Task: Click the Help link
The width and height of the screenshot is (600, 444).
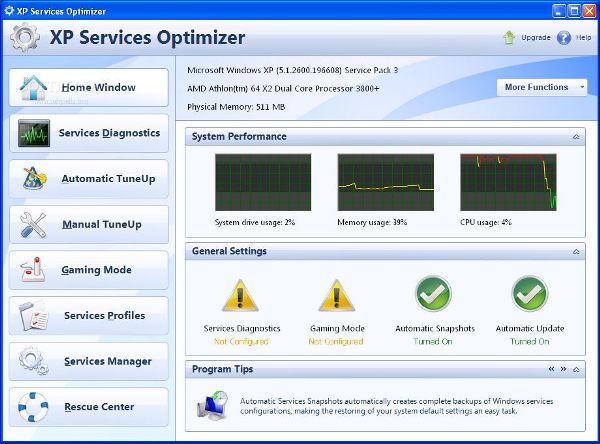Action: pos(583,38)
